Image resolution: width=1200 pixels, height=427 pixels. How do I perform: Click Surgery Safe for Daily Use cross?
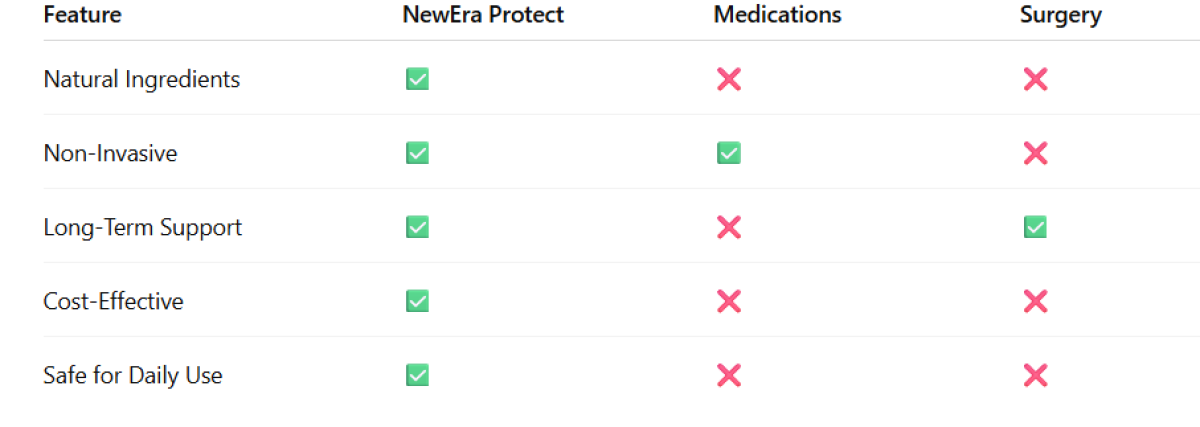coord(1035,375)
